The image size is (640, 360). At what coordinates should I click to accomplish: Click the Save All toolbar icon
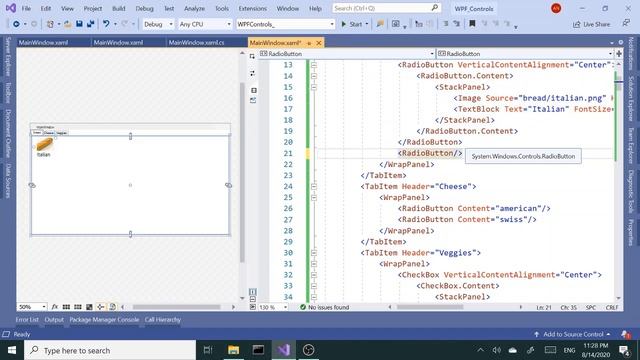(90, 24)
